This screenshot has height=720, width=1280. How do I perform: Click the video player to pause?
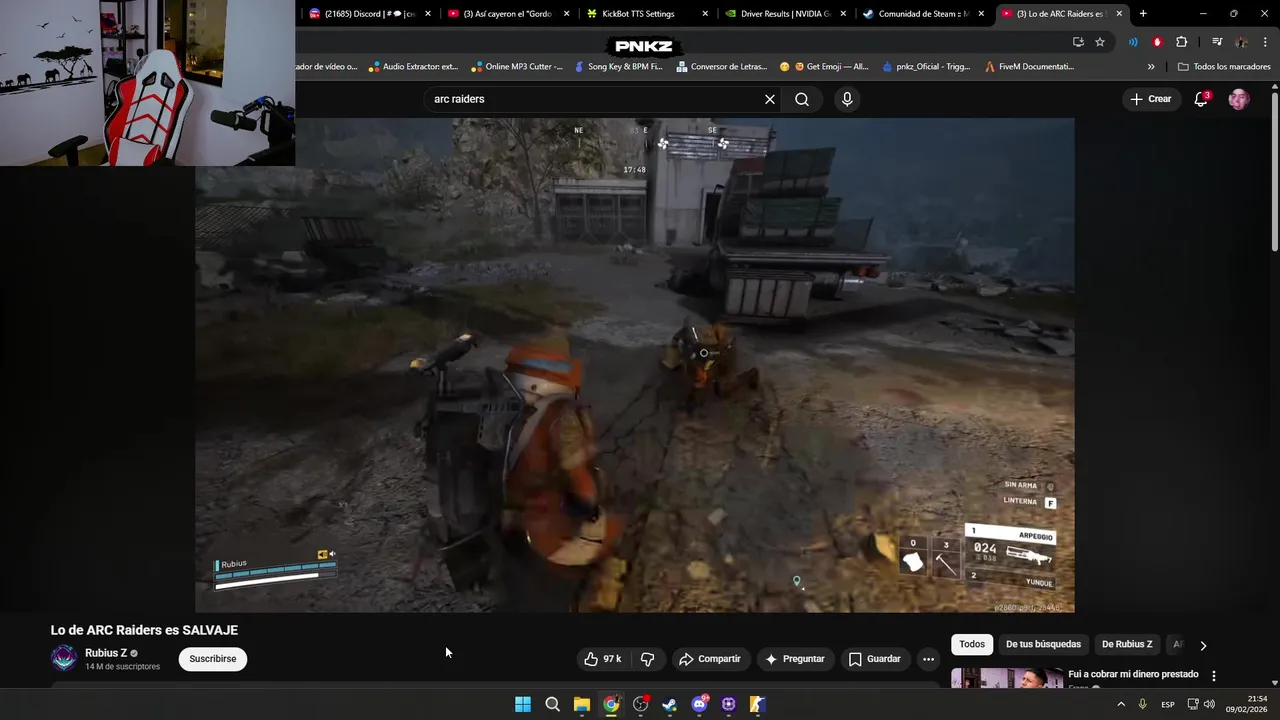pos(635,365)
